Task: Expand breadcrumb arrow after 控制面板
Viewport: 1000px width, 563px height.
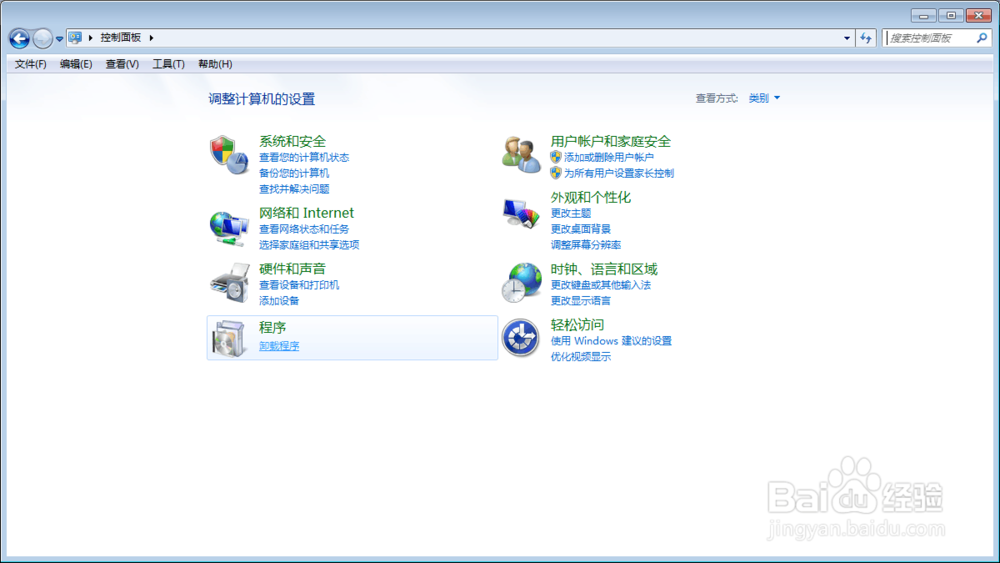Action: pyautogui.click(x=151, y=38)
